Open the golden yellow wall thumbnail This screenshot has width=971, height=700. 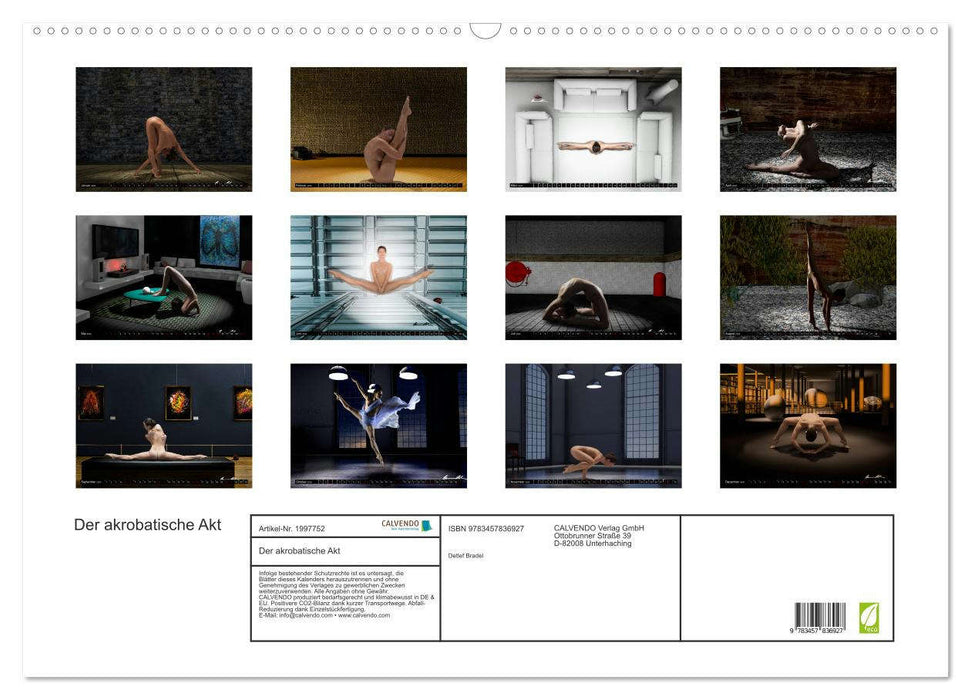(x=378, y=129)
